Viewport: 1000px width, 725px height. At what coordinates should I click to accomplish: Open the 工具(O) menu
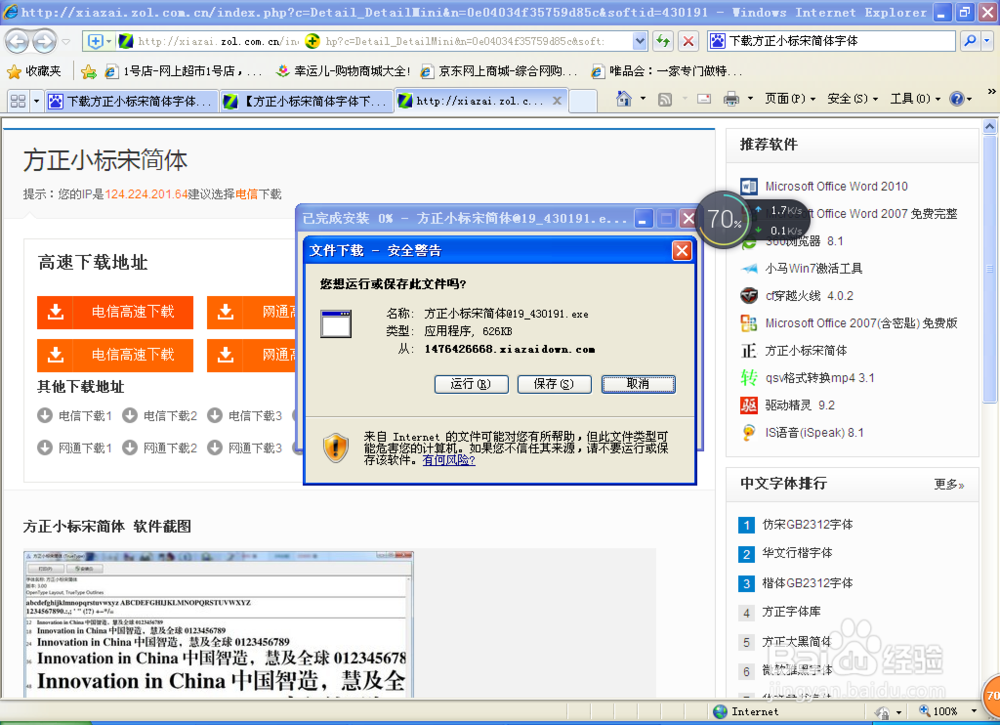pyautogui.click(x=915, y=99)
